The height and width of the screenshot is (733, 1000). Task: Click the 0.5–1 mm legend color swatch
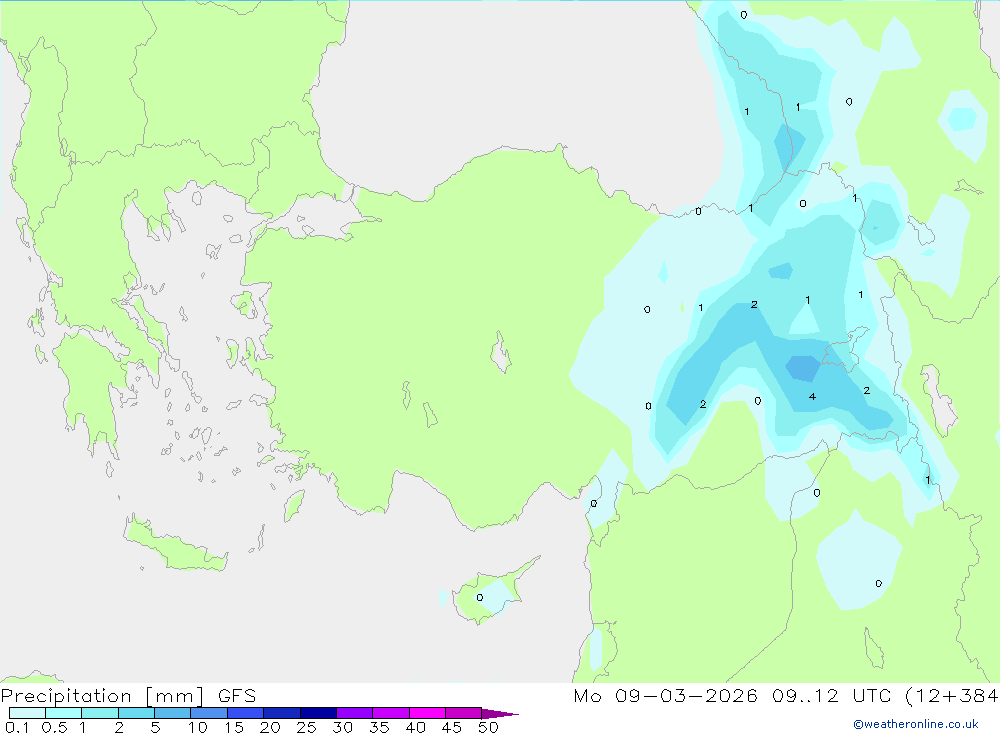tap(64, 713)
